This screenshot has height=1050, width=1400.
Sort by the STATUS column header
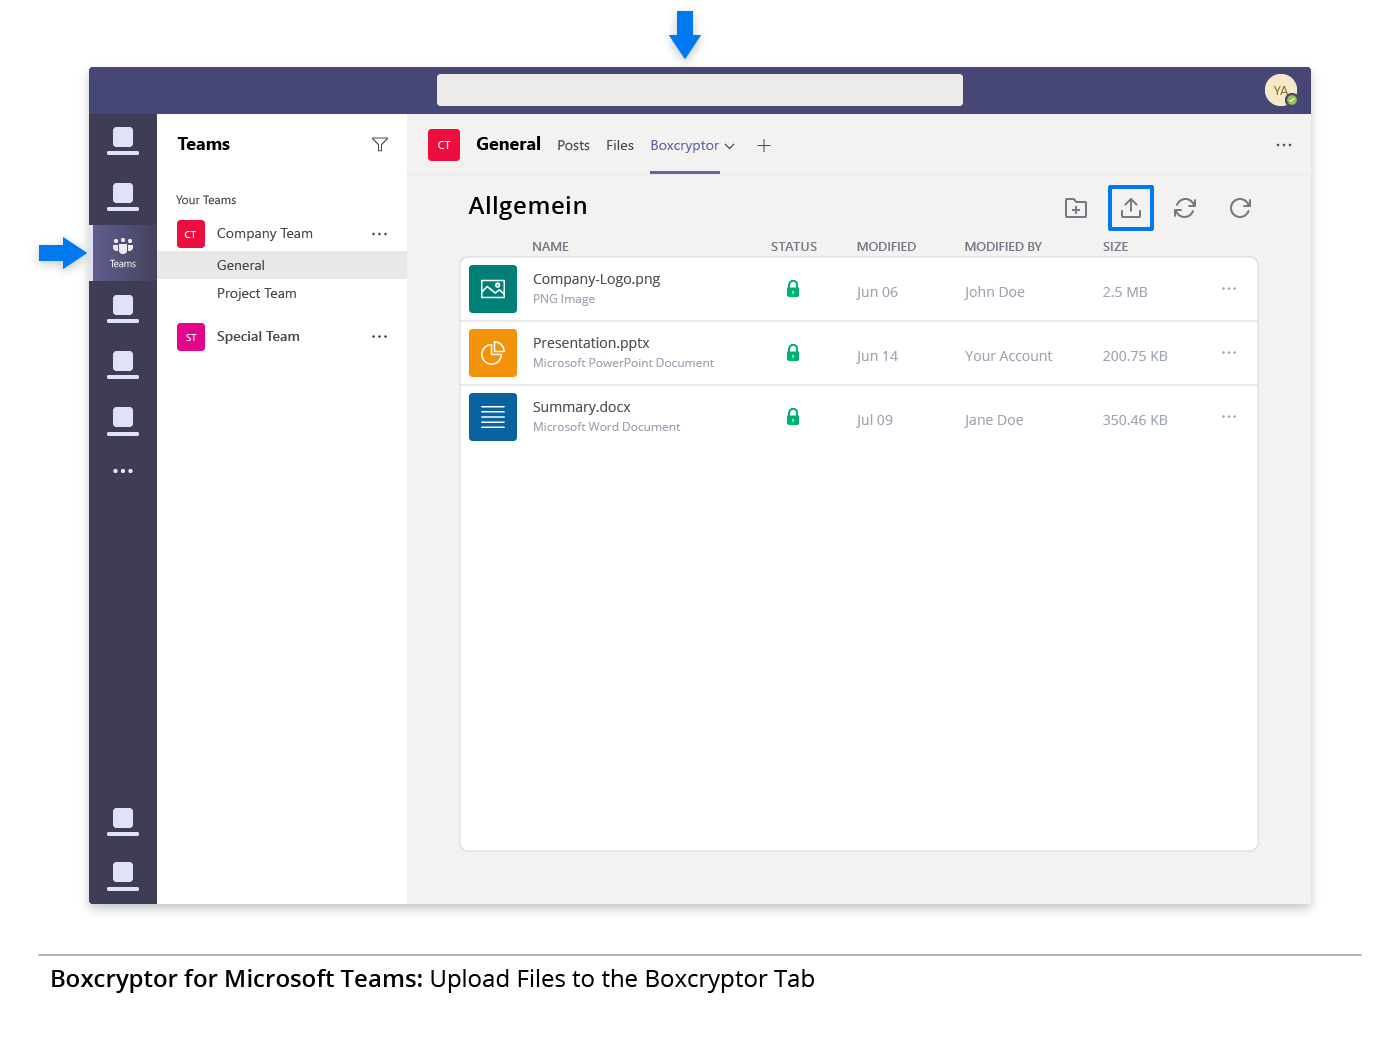(794, 247)
